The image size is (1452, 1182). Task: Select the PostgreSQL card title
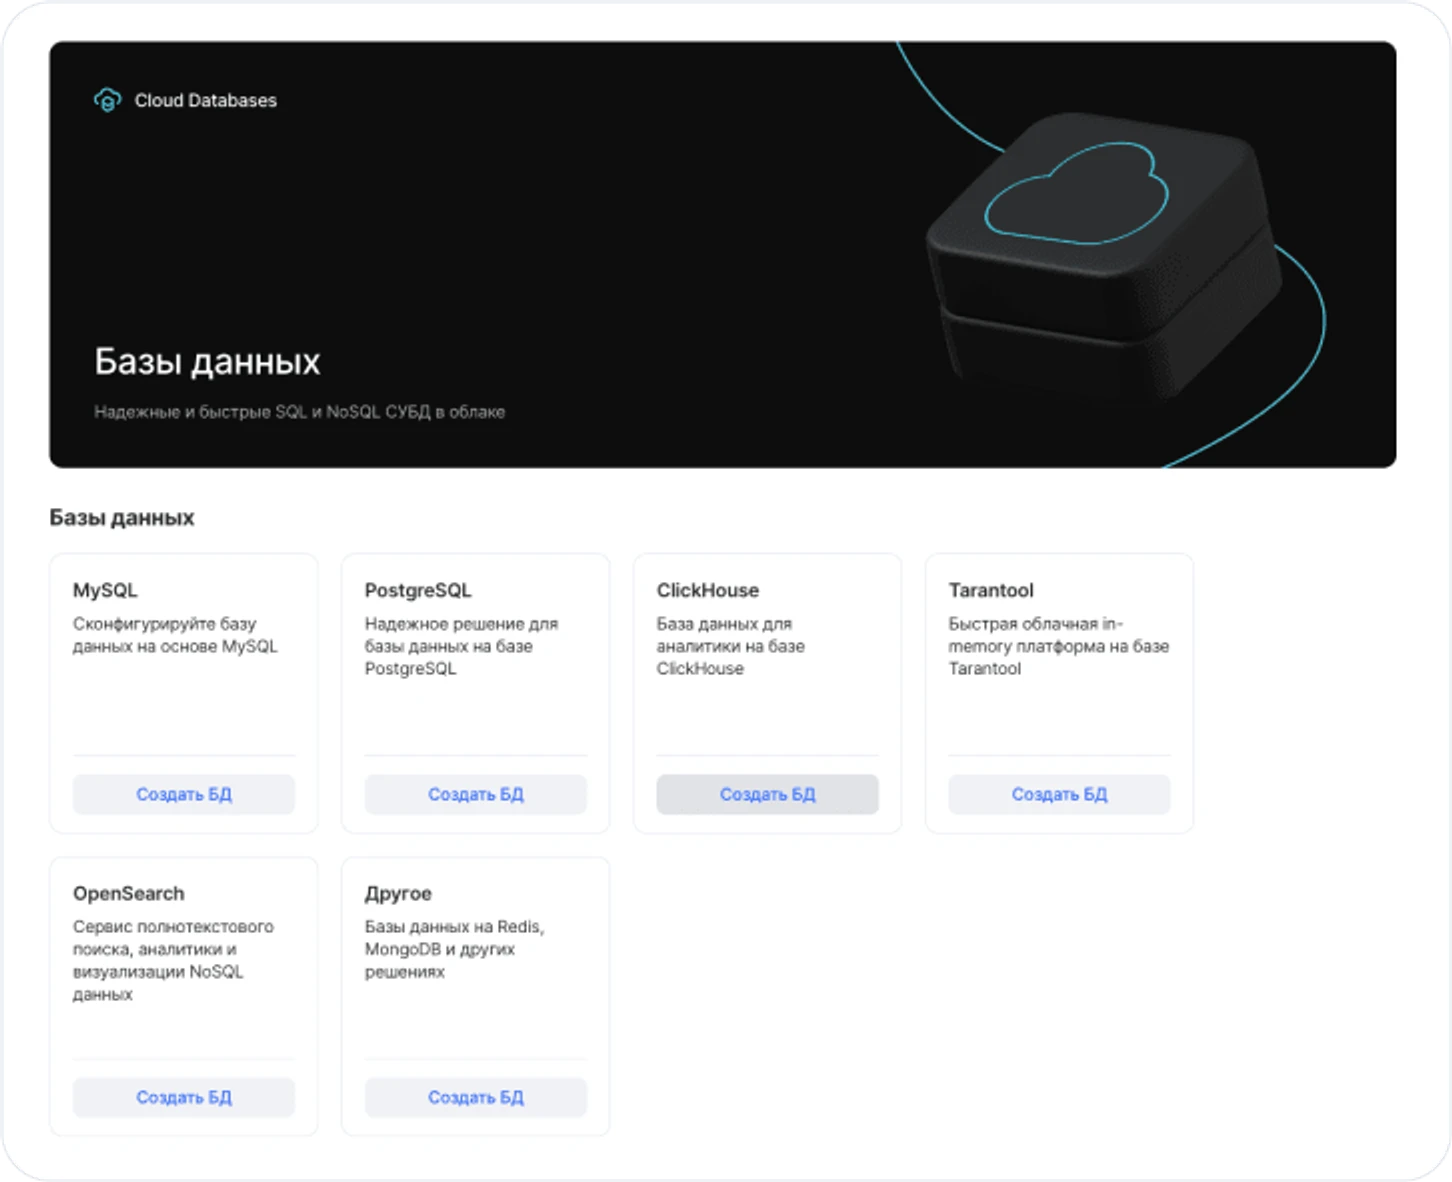tap(419, 590)
